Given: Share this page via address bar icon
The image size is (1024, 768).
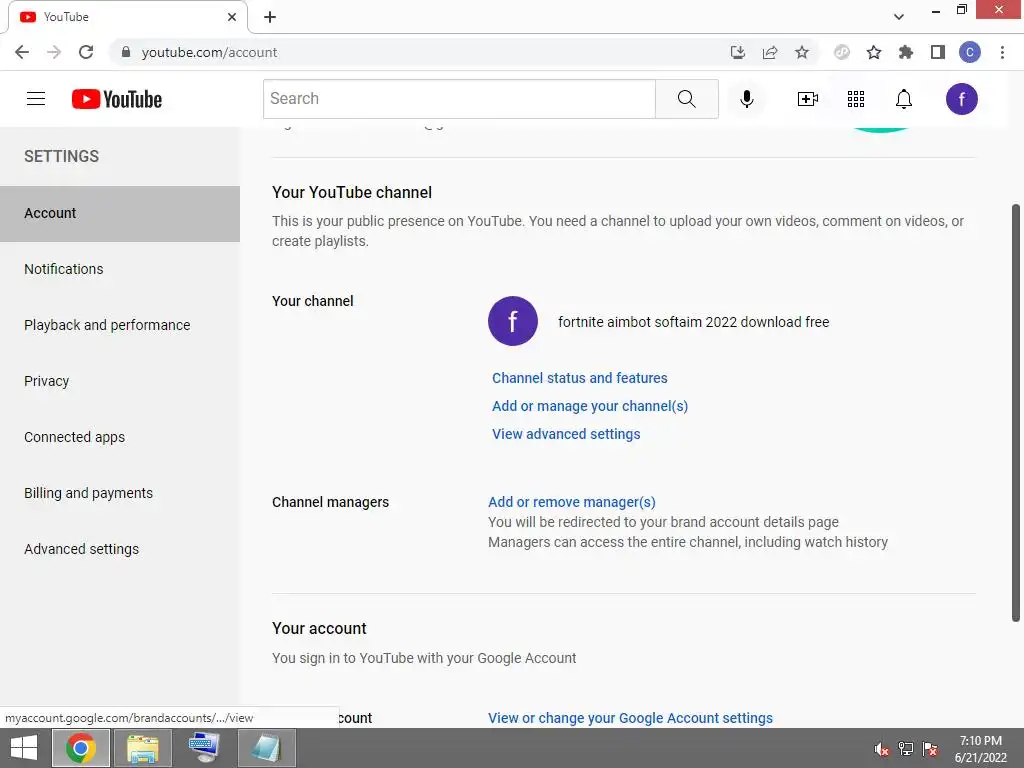Looking at the screenshot, I should (770, 52).
